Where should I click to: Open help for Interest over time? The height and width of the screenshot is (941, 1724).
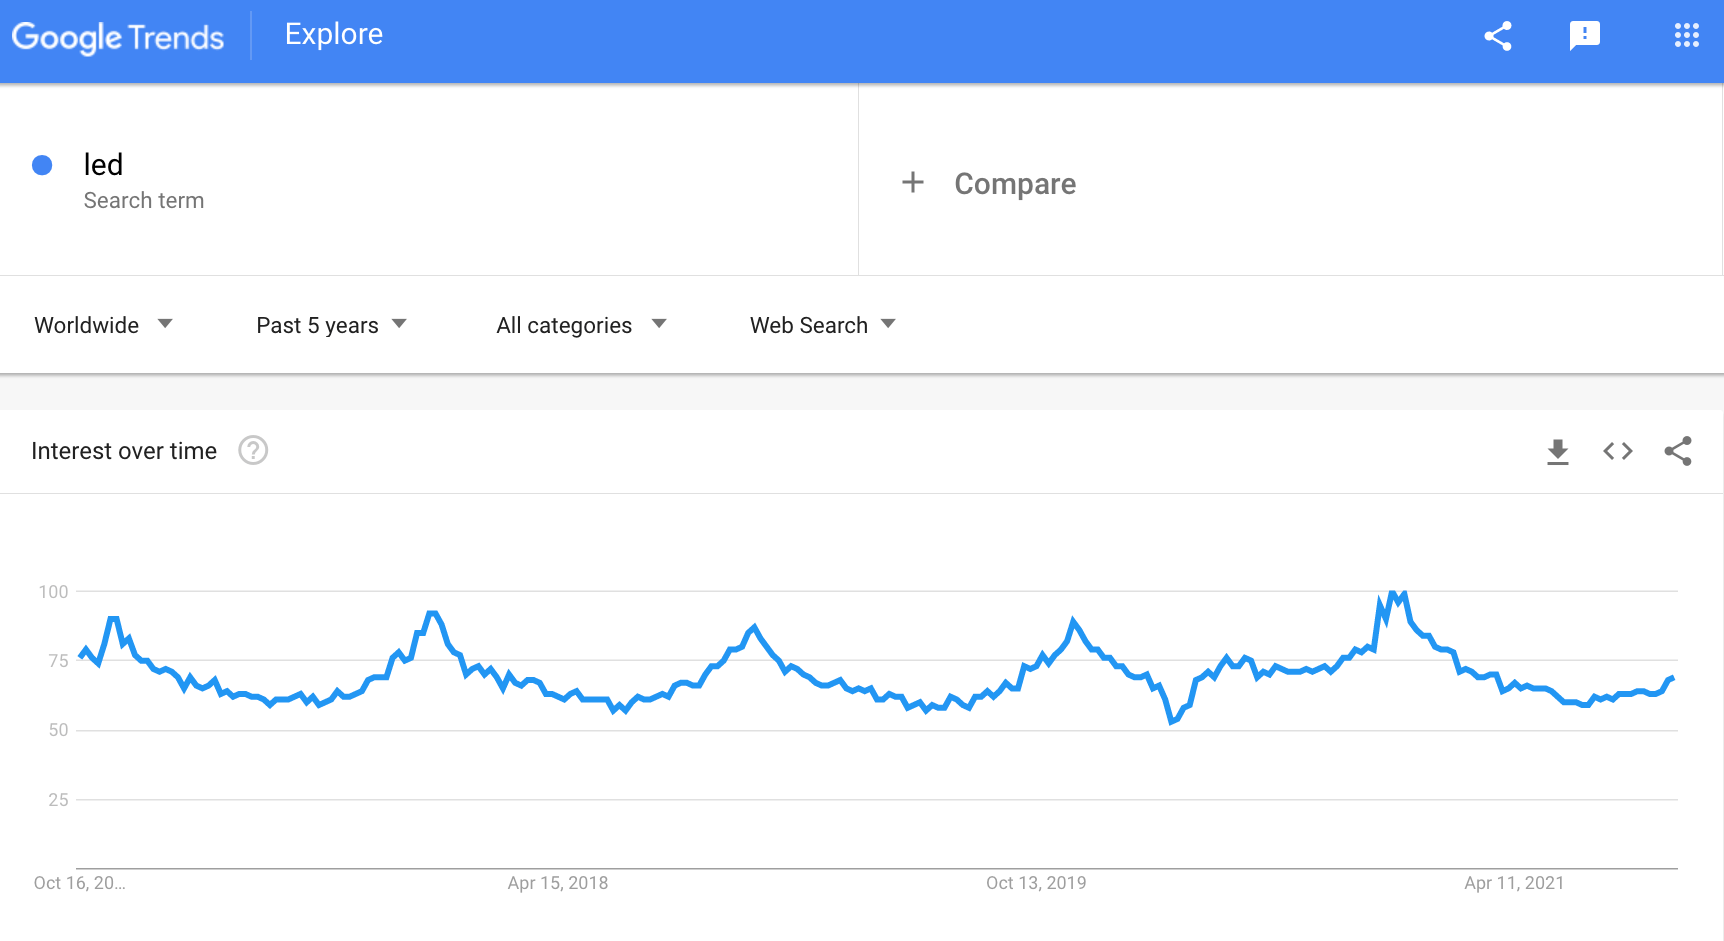pyautogui.click(x=253, y=451)
